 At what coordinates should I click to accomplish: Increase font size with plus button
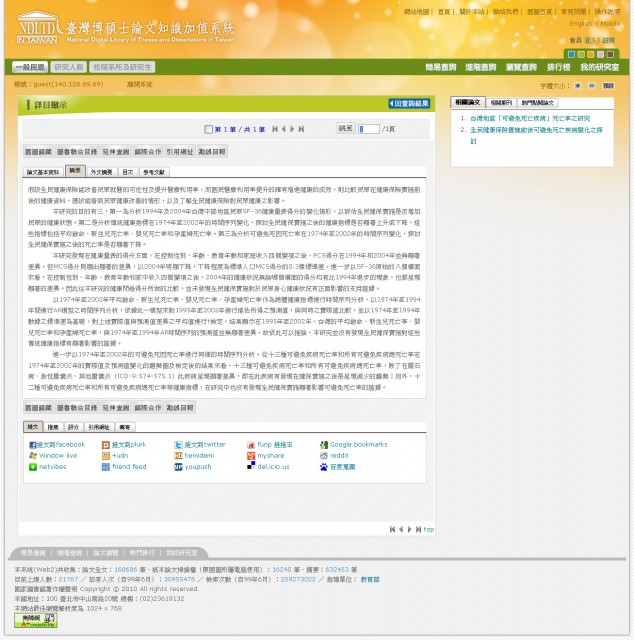point(577,86)
